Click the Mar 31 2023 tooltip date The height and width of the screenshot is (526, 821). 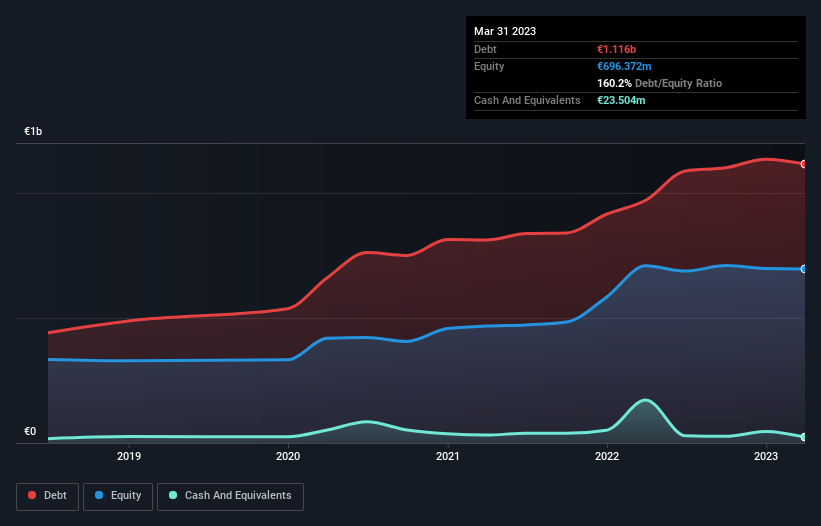(505, 31)
